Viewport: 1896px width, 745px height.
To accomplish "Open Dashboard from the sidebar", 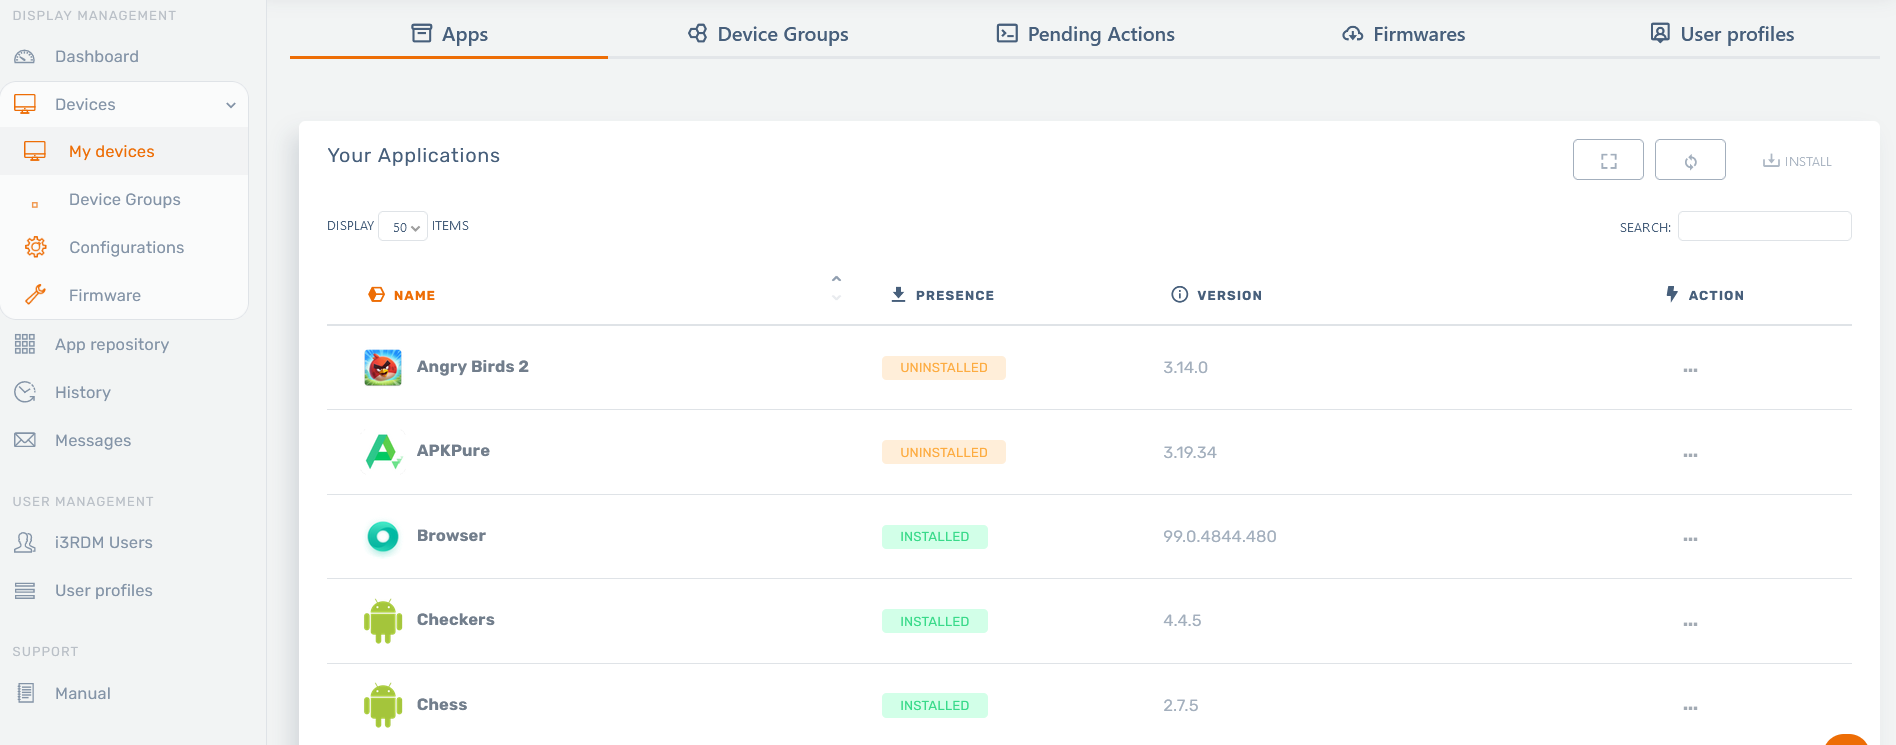I will pos(96,57).
